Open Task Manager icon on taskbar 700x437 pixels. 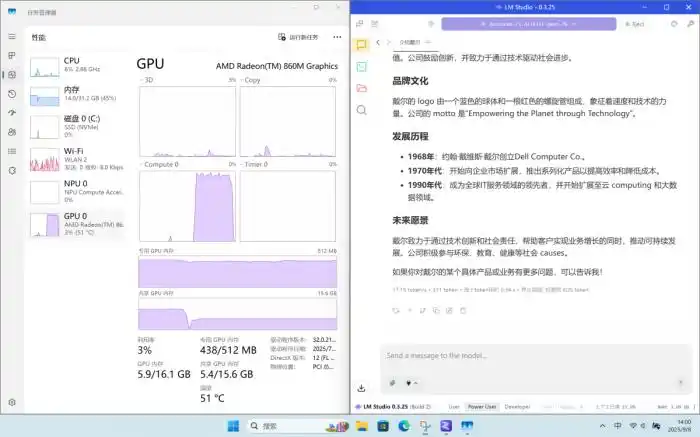coord(467,426)
